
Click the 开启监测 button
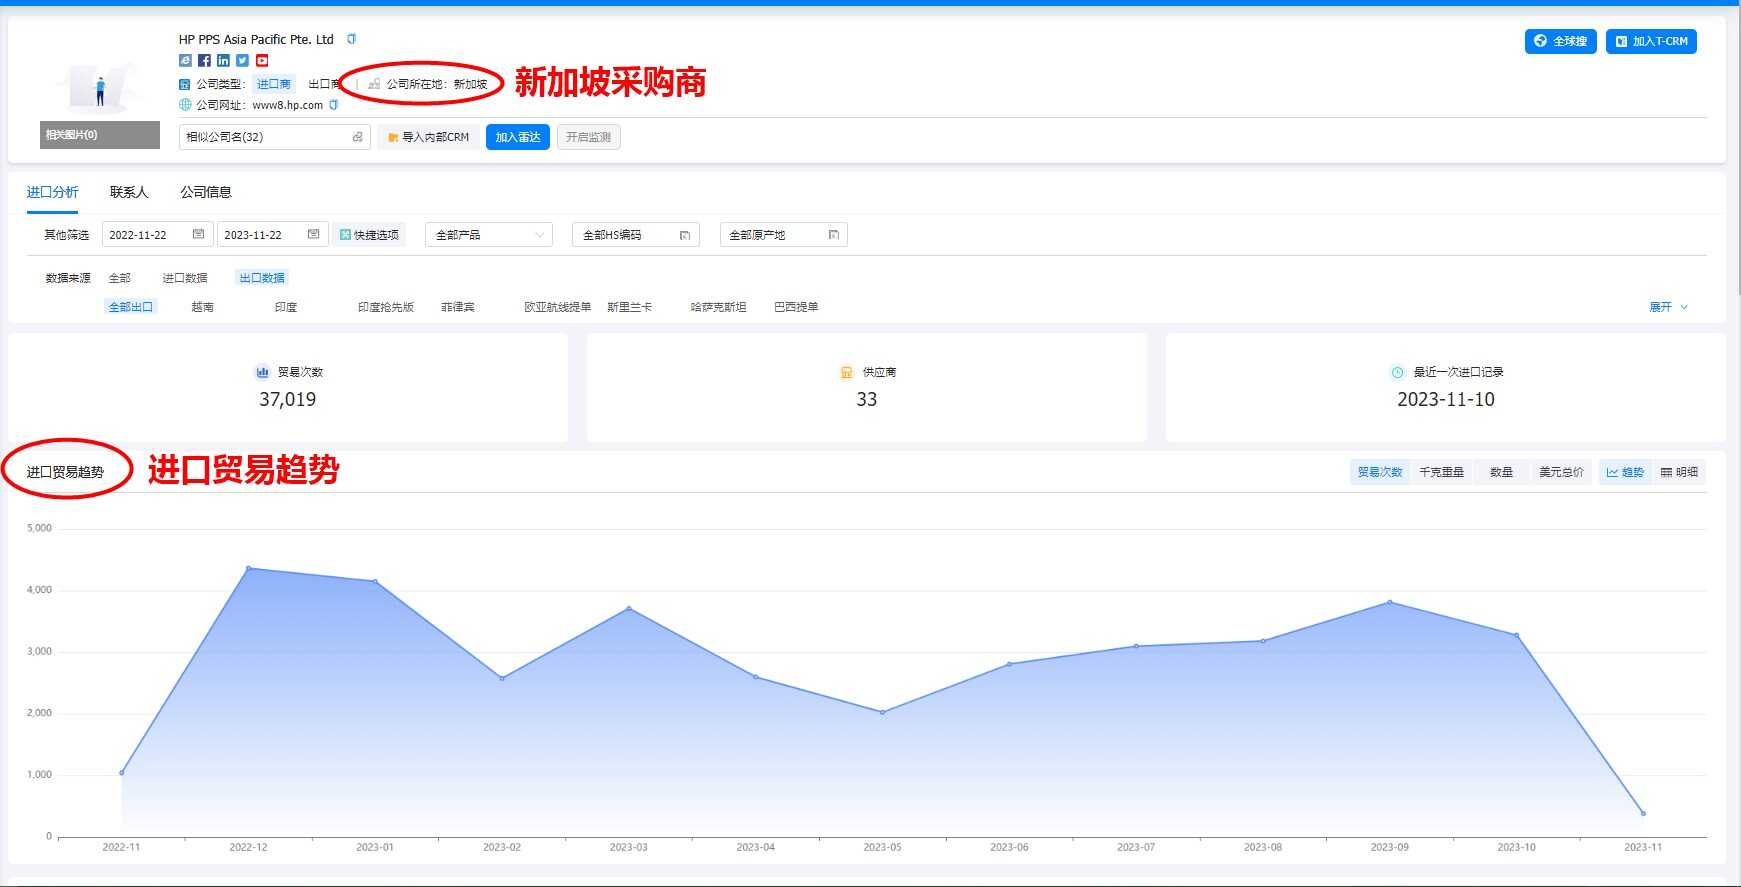(588, 137)
